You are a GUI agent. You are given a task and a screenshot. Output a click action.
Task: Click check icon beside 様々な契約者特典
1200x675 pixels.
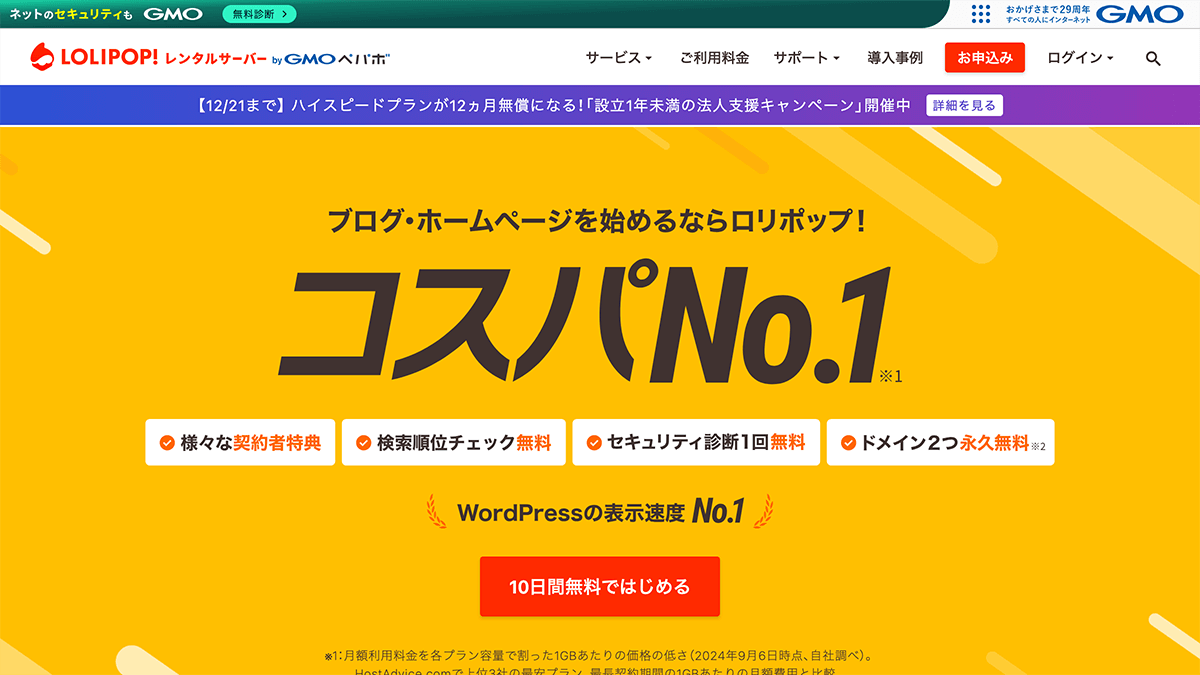click(167, 443)
